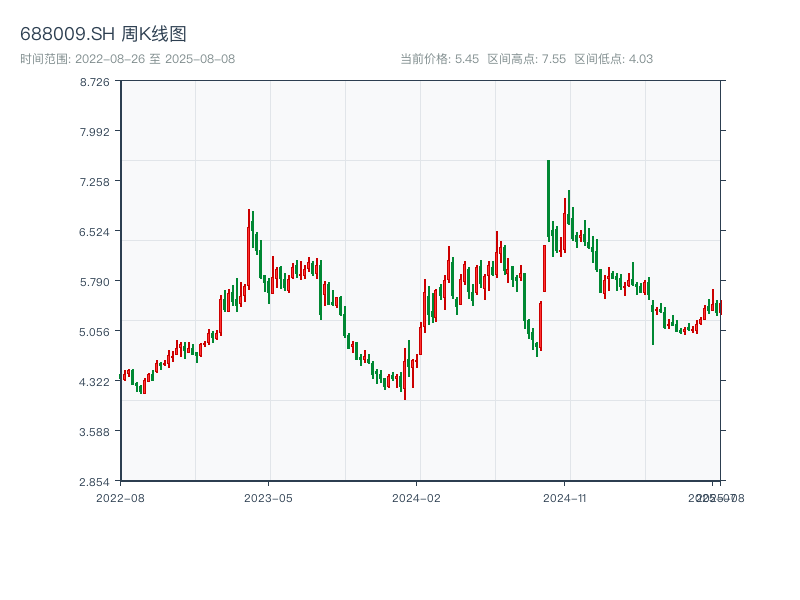Viewport: 800px width, 600px height.
Task: Click the 区间高点: 7.55 label
Action: click(527, 59)
